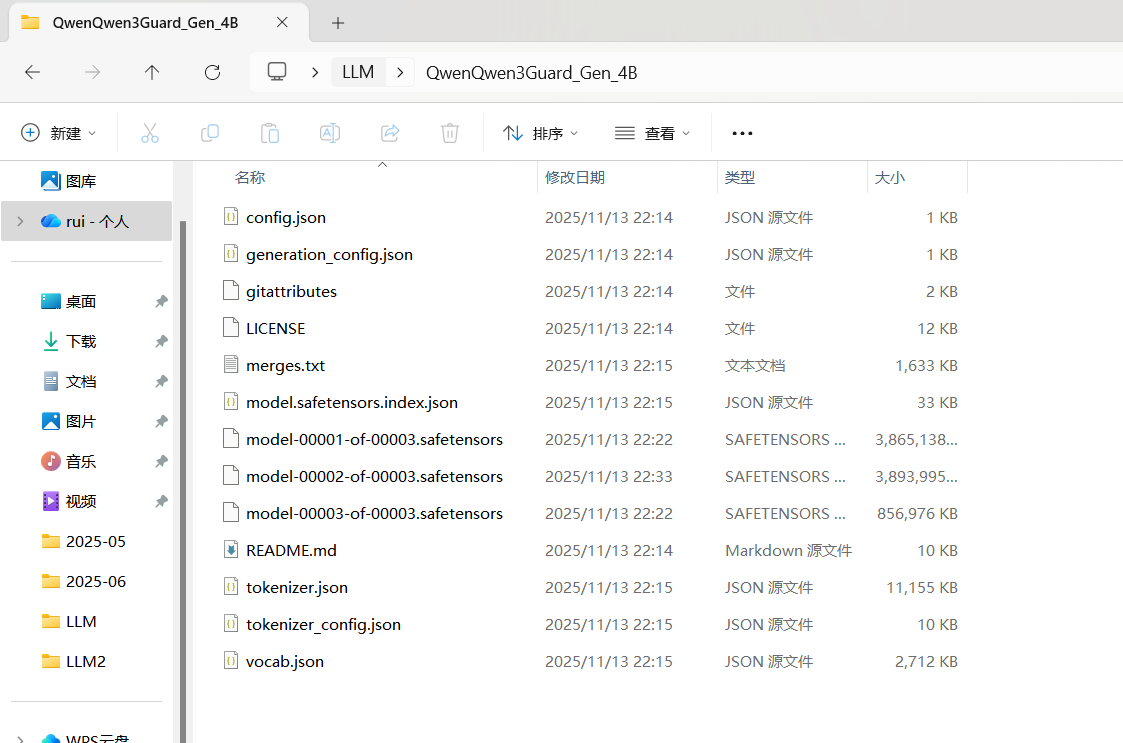Unpin 下载 using its pin icon
Image resolution: width=1123 pixels, height=743 pixels.
[161, 342]
